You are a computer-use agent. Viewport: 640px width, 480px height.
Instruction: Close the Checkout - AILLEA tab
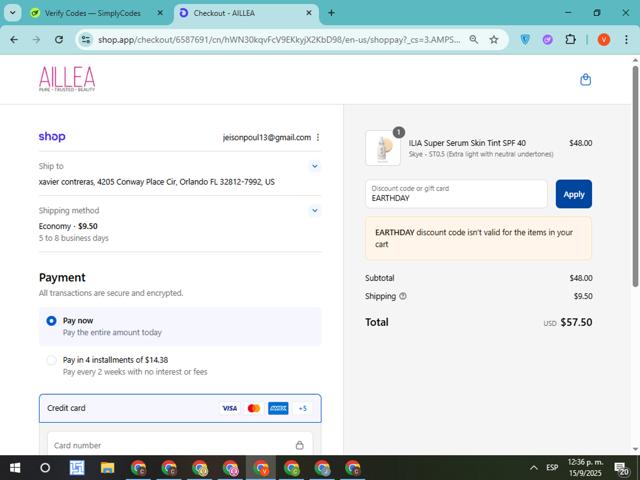tap(309, 13)
